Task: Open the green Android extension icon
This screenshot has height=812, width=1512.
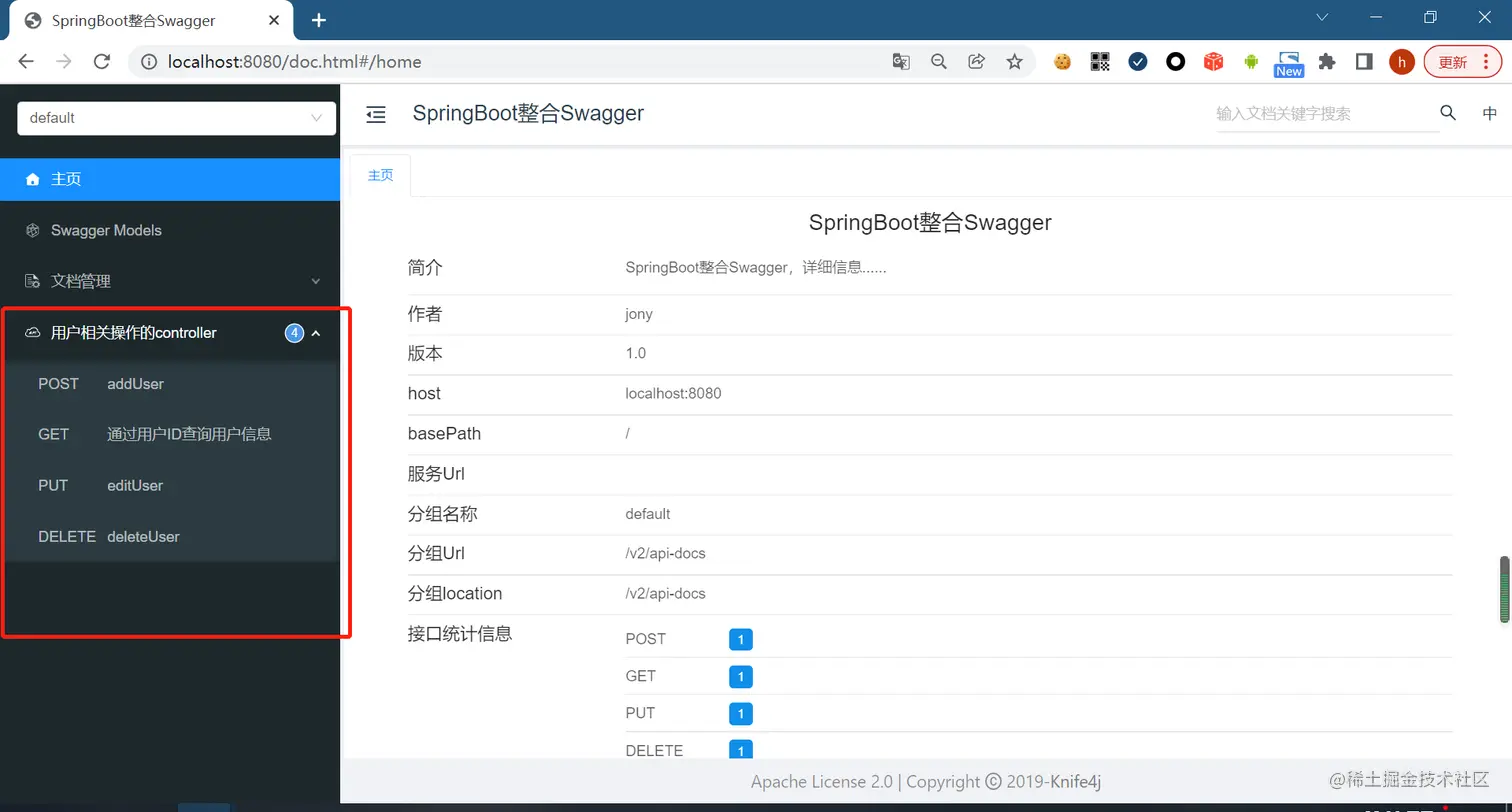Action: pyautogui.click(x=1251, y=62)
